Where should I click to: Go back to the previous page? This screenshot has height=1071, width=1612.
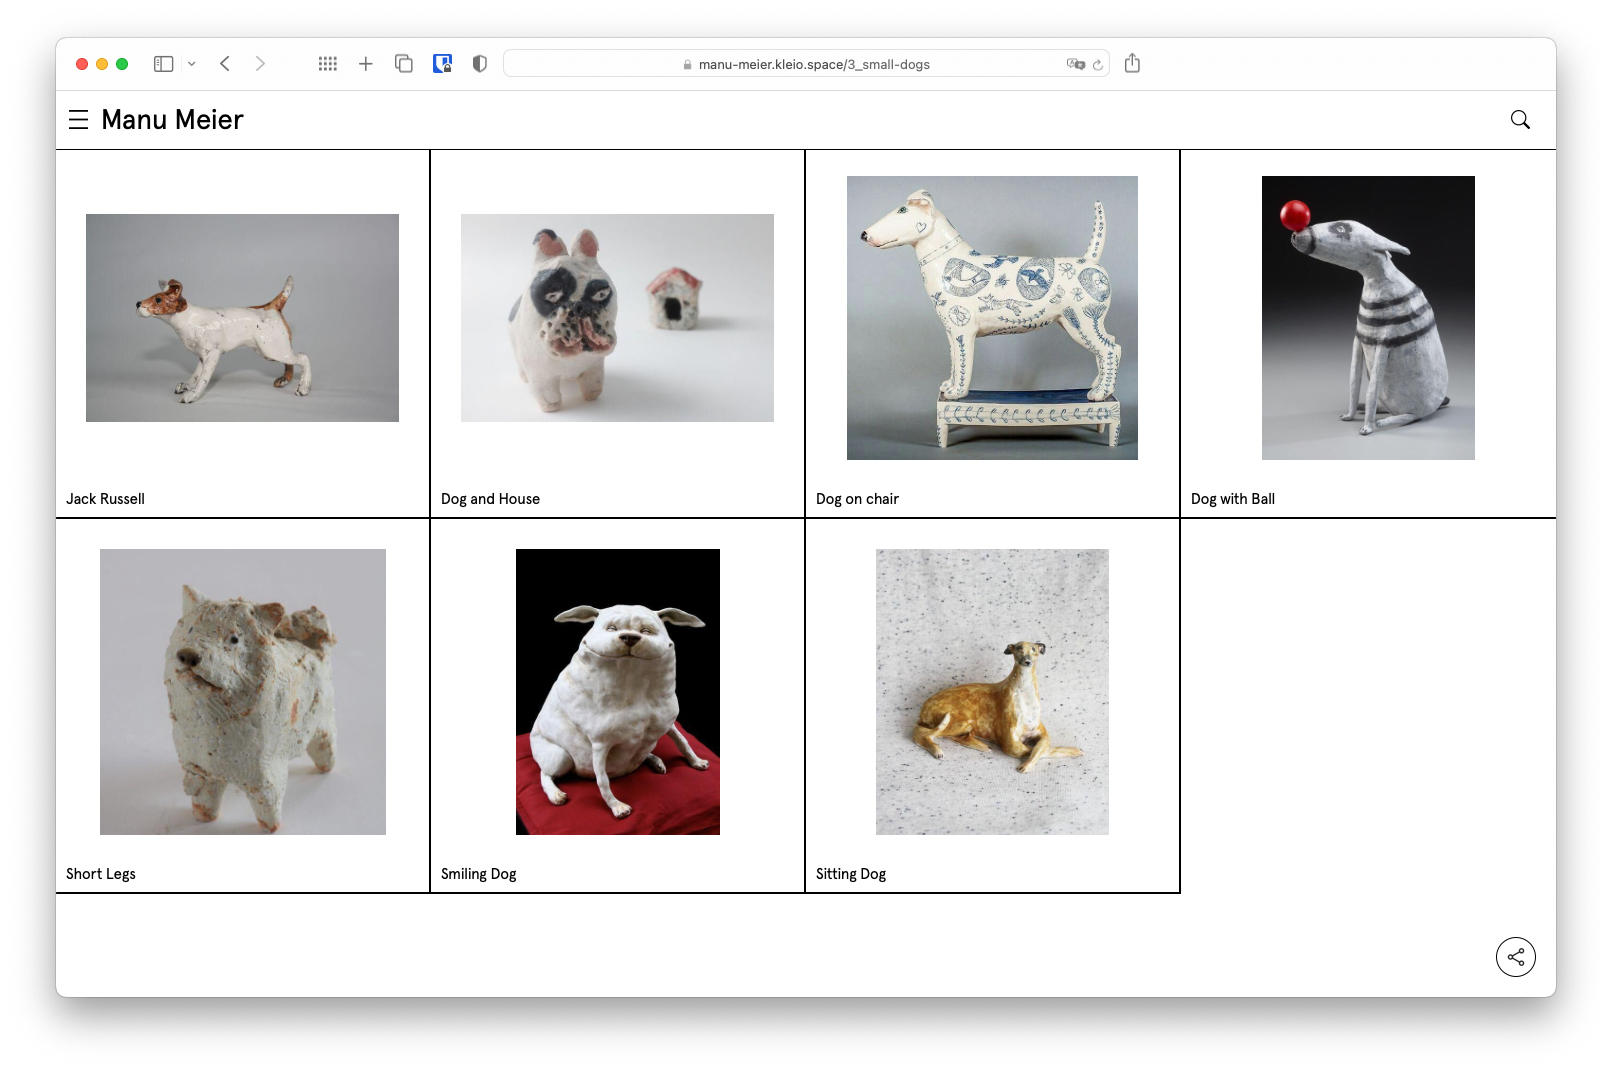(x=226, y=64)
